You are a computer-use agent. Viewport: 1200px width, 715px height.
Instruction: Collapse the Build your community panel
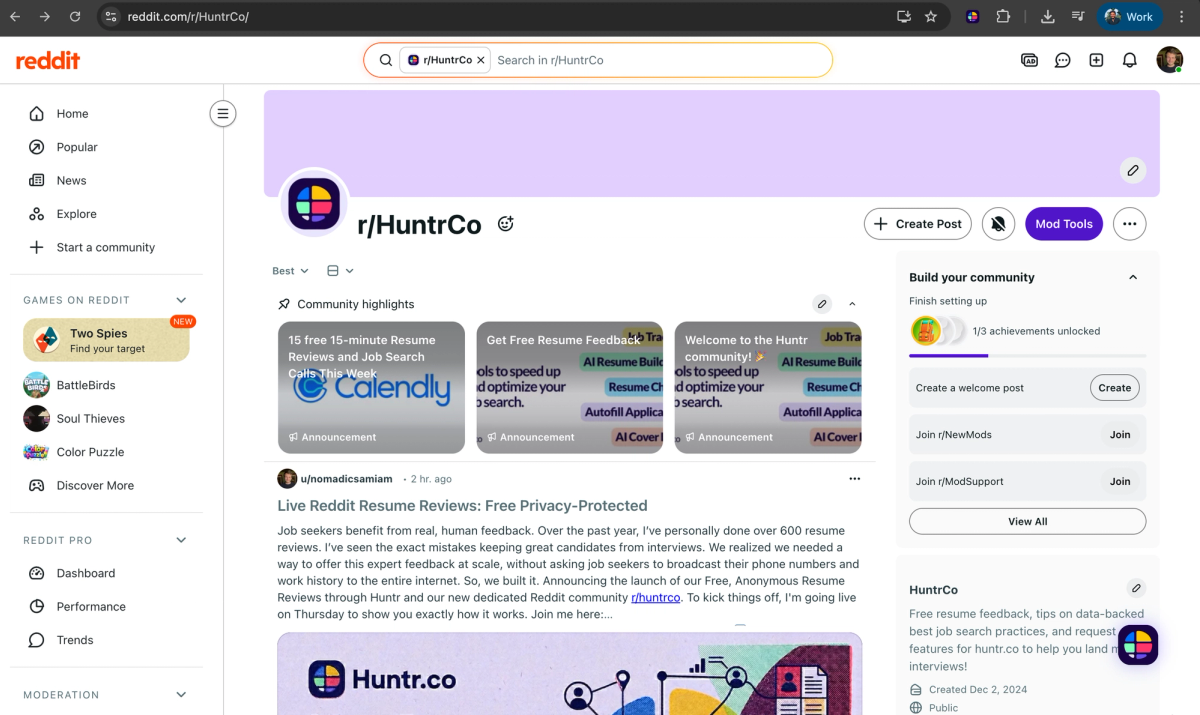coord(1133,277)
